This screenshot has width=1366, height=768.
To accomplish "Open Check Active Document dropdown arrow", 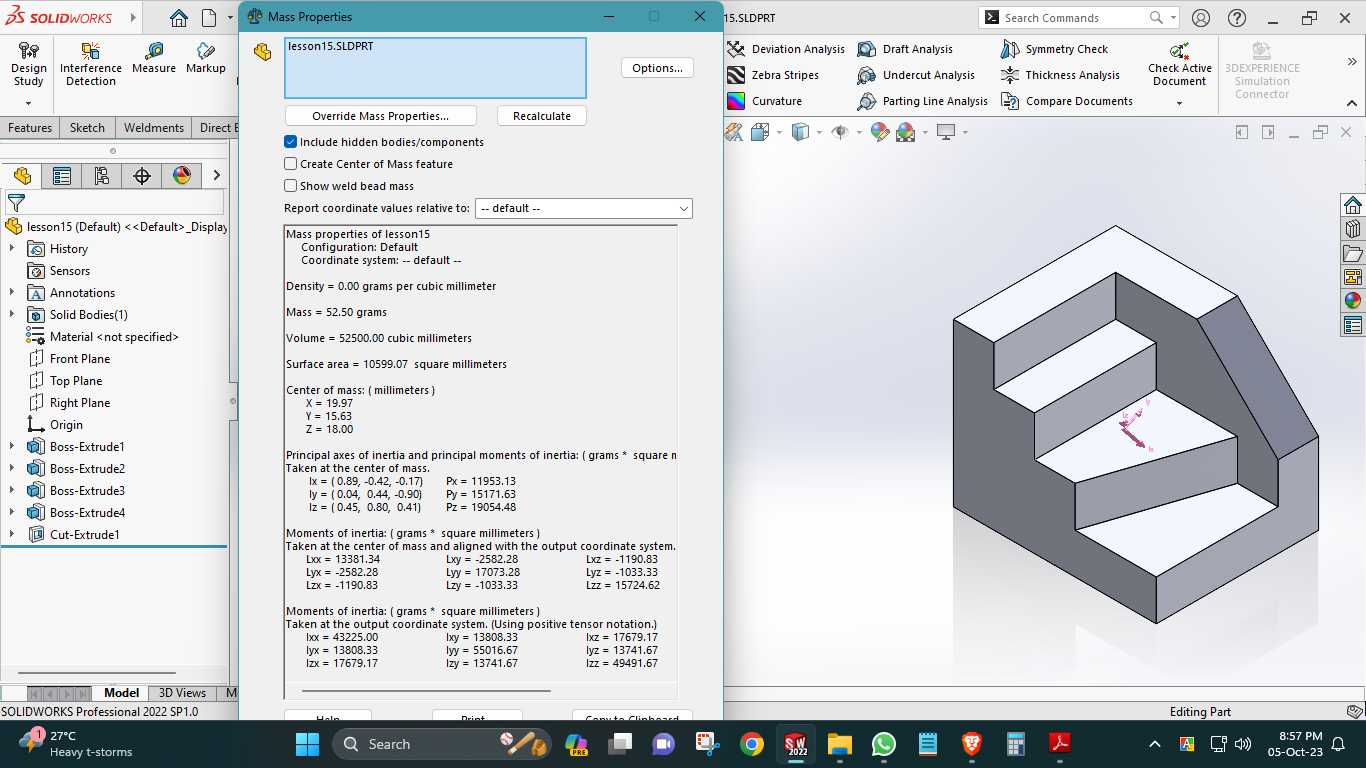I will coord(1180,103).
